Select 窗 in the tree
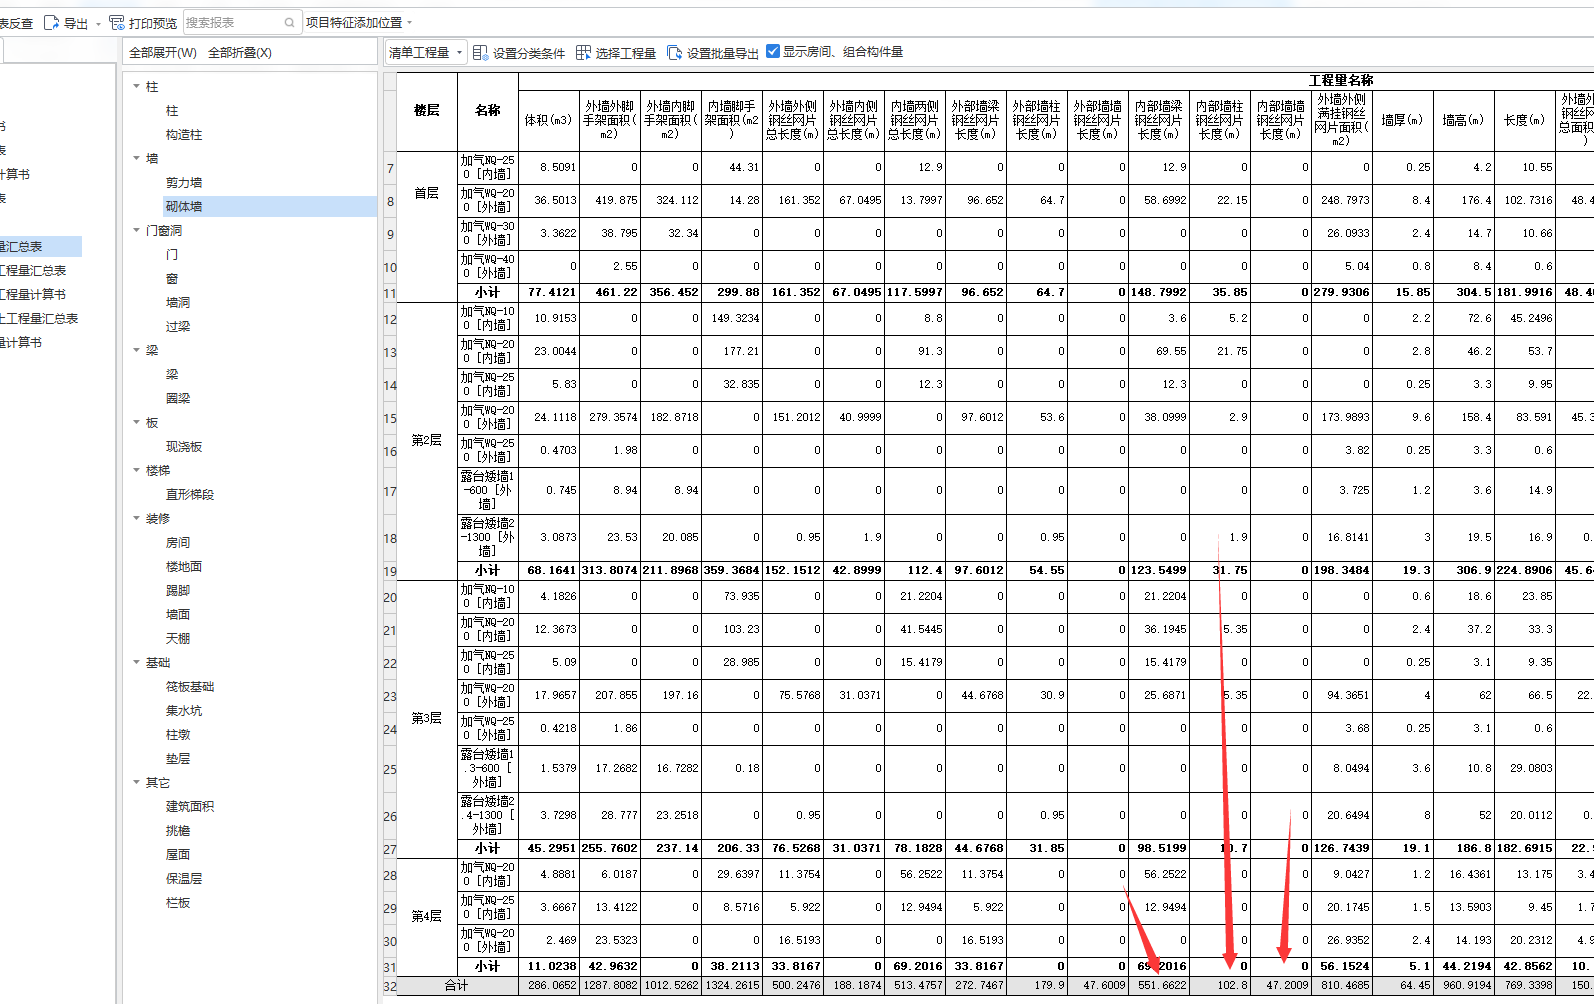Screen dimensions: 1594x1004 [172, 278]
